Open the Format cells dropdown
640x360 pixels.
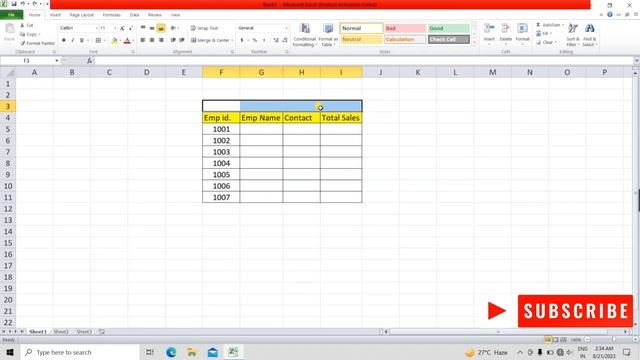tap(522, 34)
